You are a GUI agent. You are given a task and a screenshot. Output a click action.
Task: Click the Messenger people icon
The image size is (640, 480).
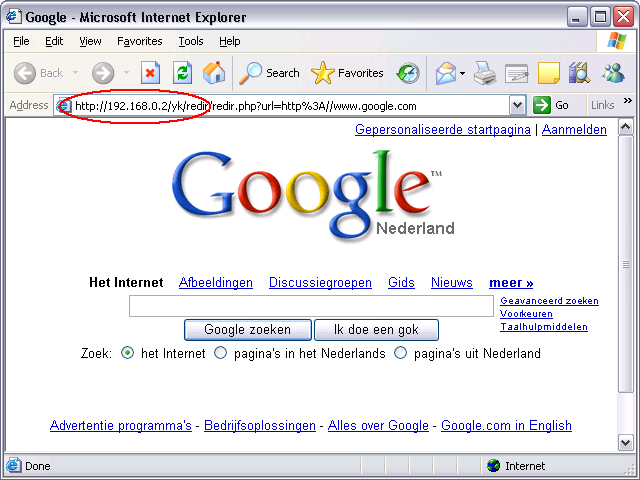[613, 73]
